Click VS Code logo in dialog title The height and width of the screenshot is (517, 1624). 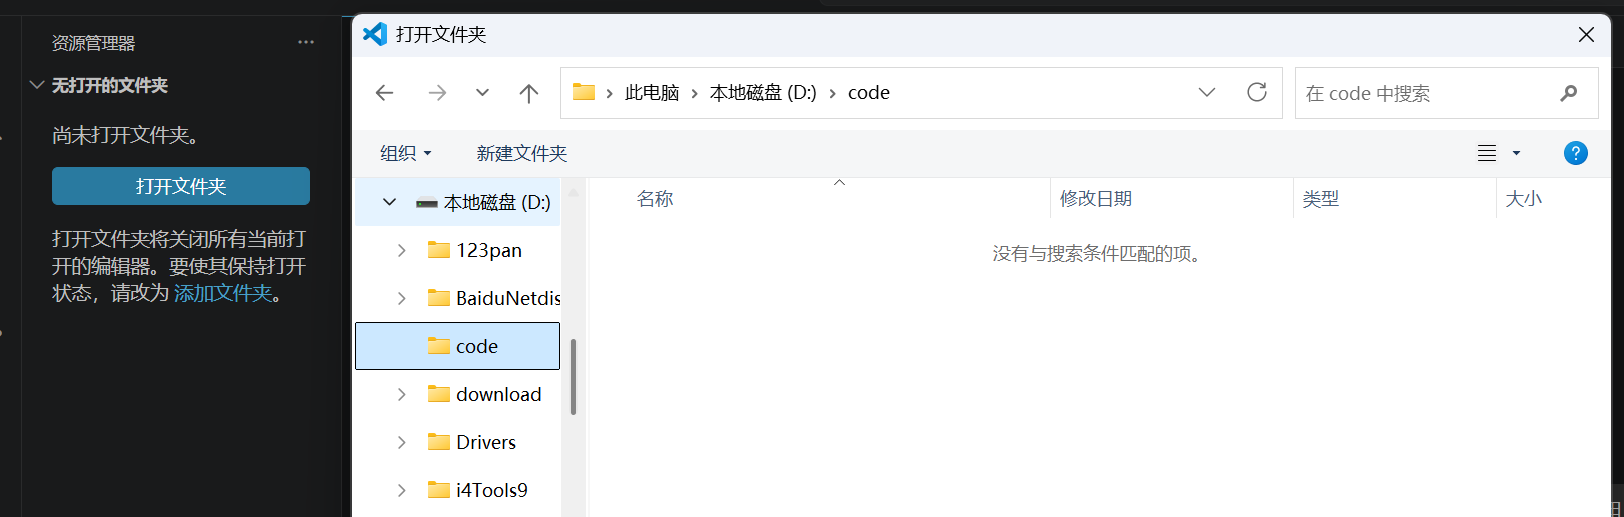375,34
